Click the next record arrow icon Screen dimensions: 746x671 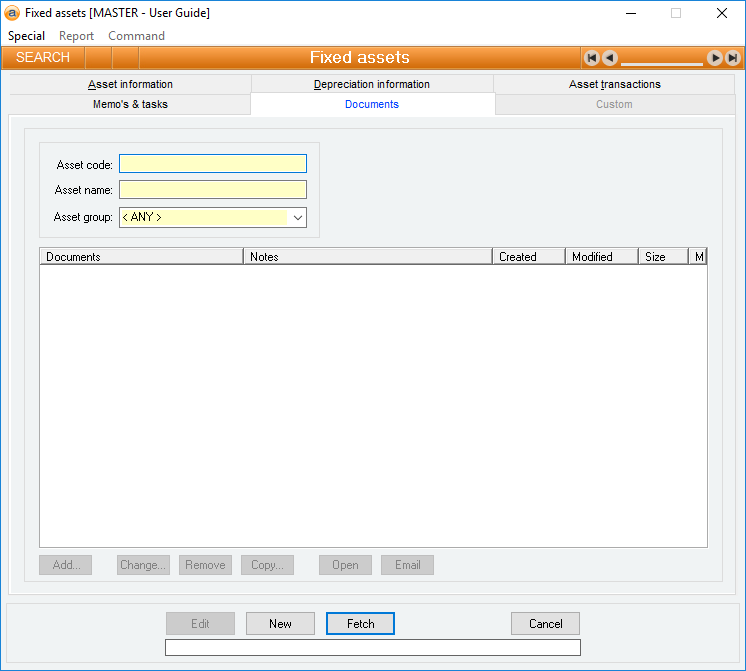pos(715,58)
